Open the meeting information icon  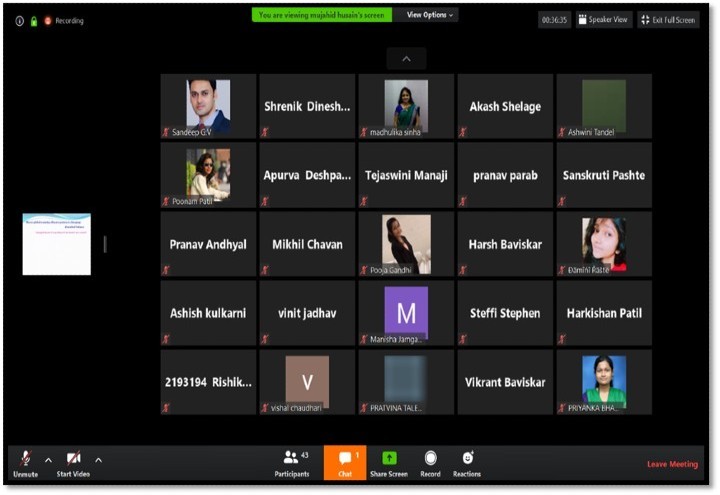point(19,20)
